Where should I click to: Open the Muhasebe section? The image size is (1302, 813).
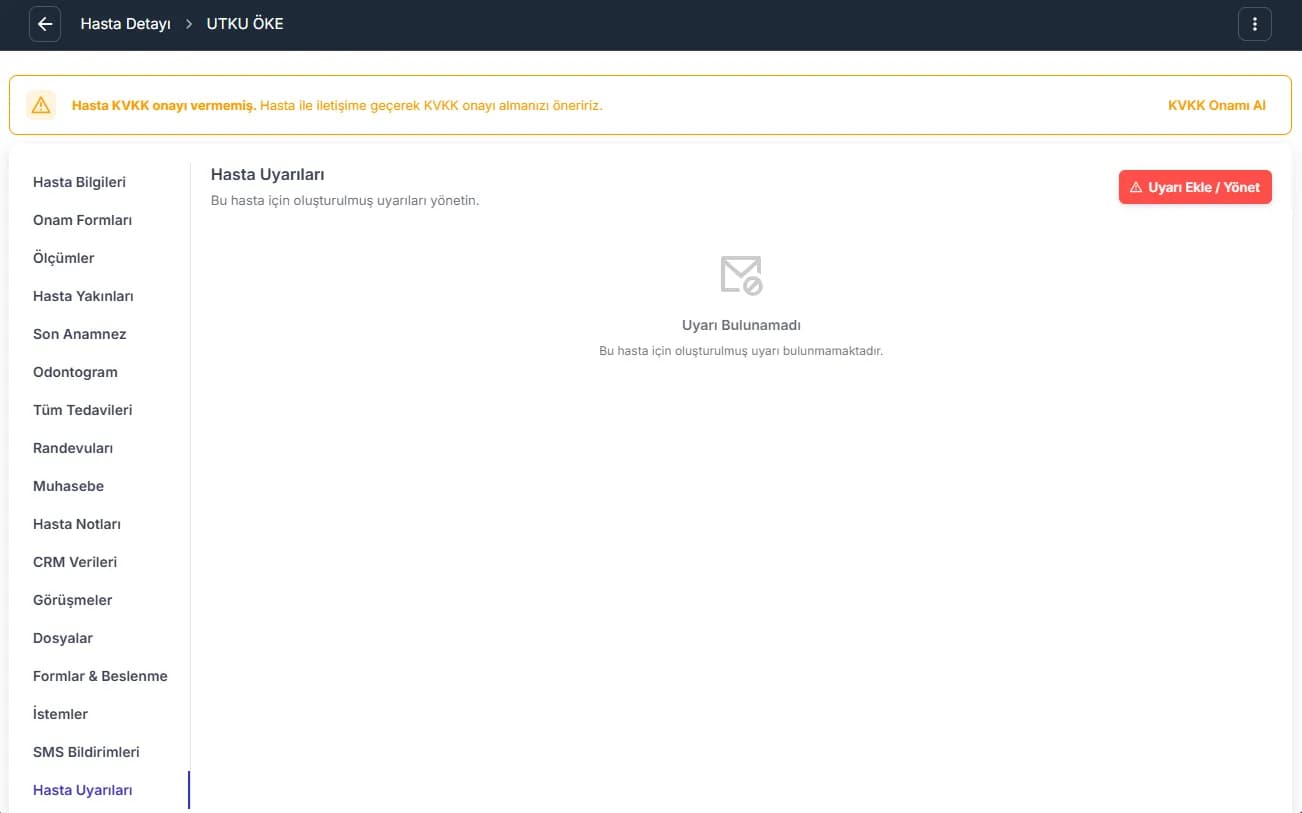(68, 486)
